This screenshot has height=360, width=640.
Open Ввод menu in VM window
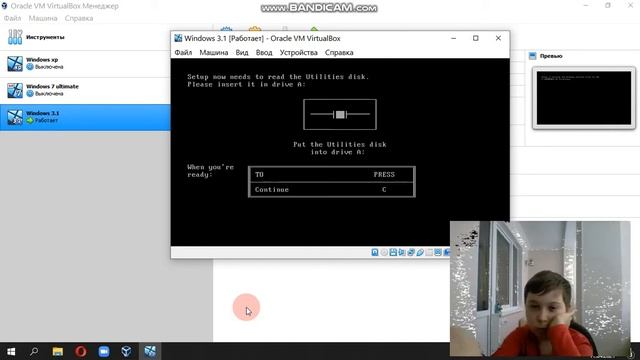click(264, 53)
